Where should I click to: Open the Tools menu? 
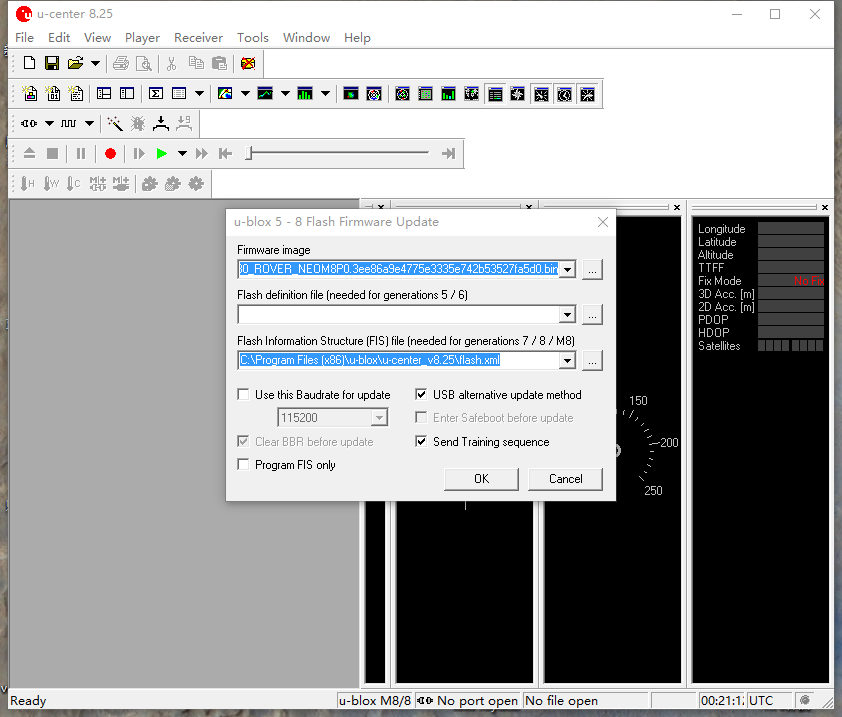[252, 37]
